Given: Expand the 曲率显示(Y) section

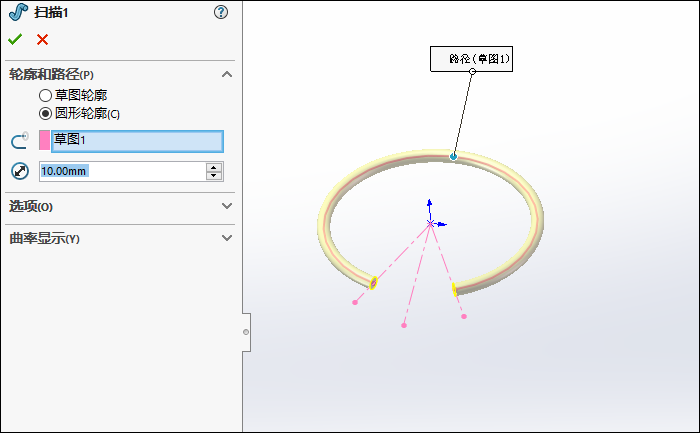Looking at the screenshot, I should click(x=227, y=238).
